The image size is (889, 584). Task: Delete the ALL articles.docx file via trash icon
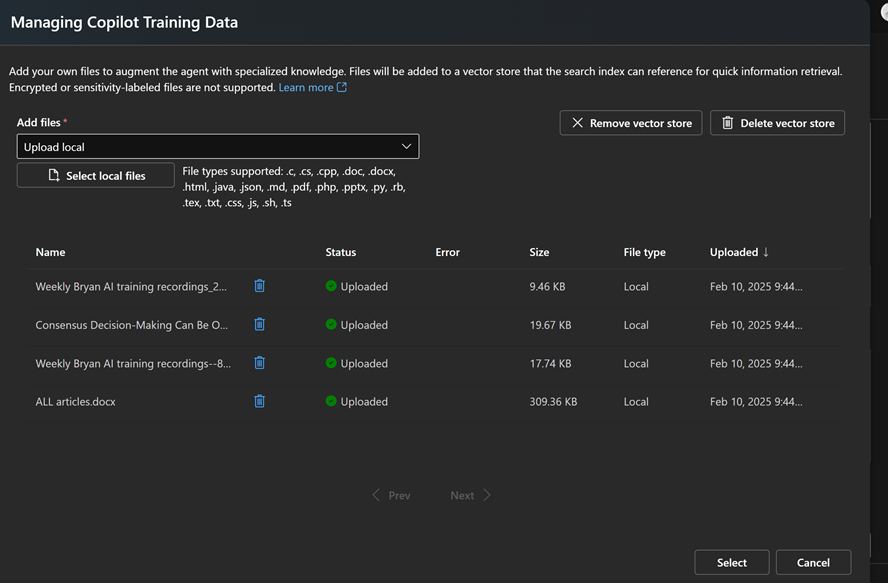tap(260, 401)
